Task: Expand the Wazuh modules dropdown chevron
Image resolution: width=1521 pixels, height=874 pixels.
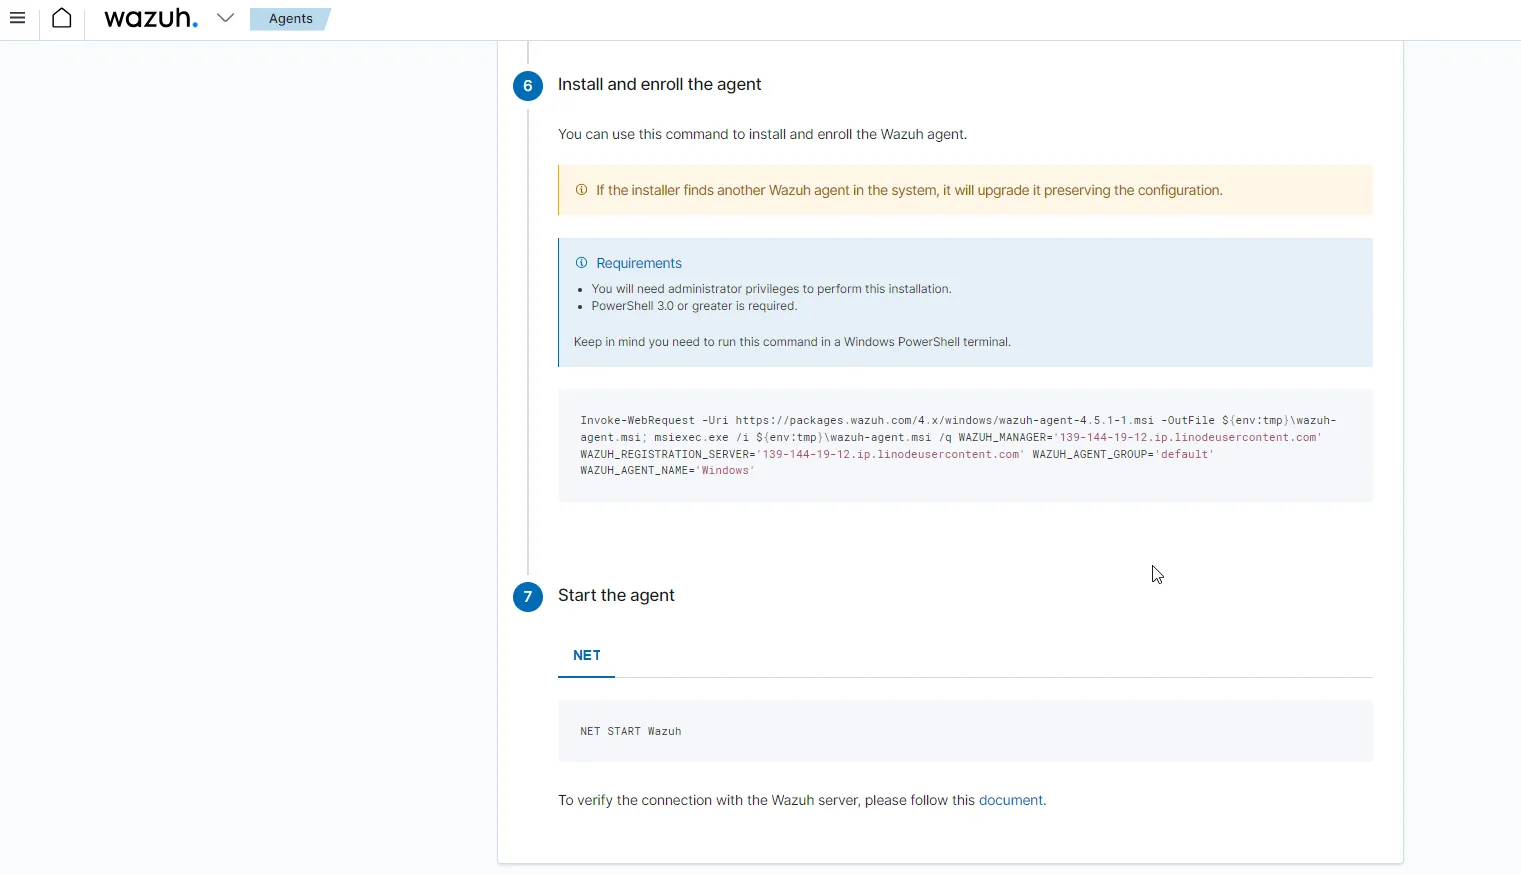Action: [x=226, y=18]
